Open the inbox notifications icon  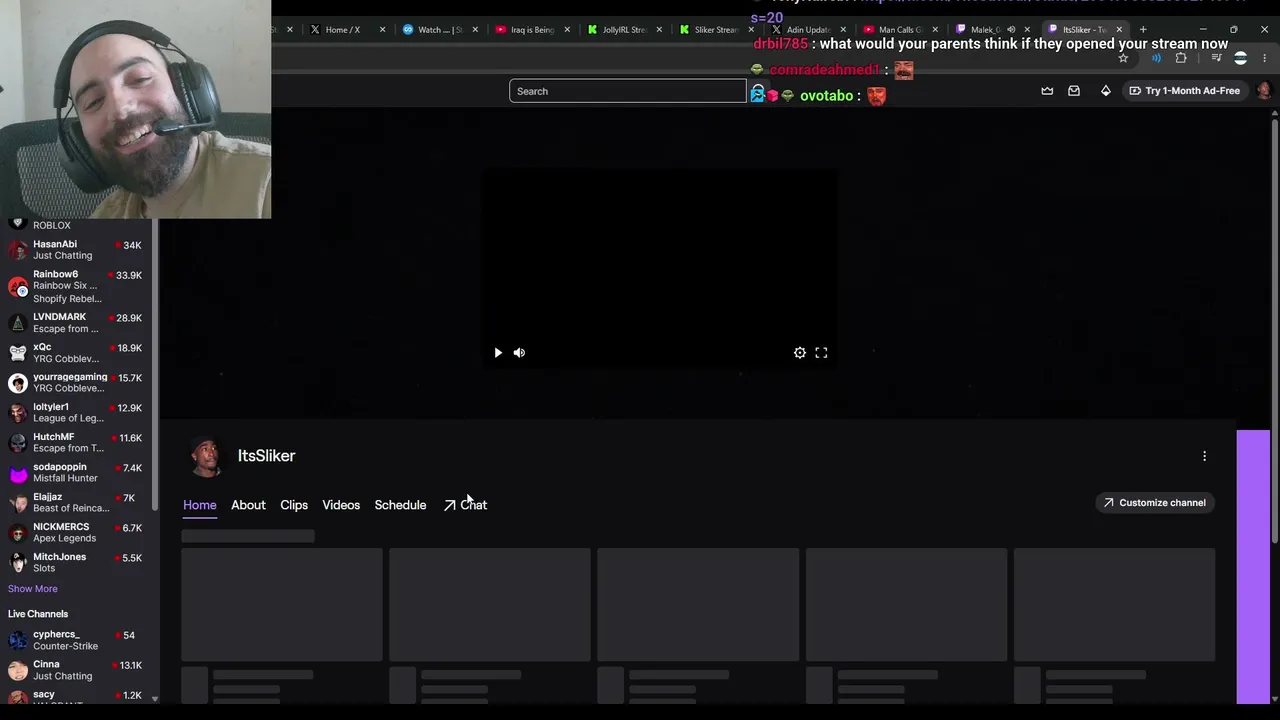click(x=1074, y=91)
